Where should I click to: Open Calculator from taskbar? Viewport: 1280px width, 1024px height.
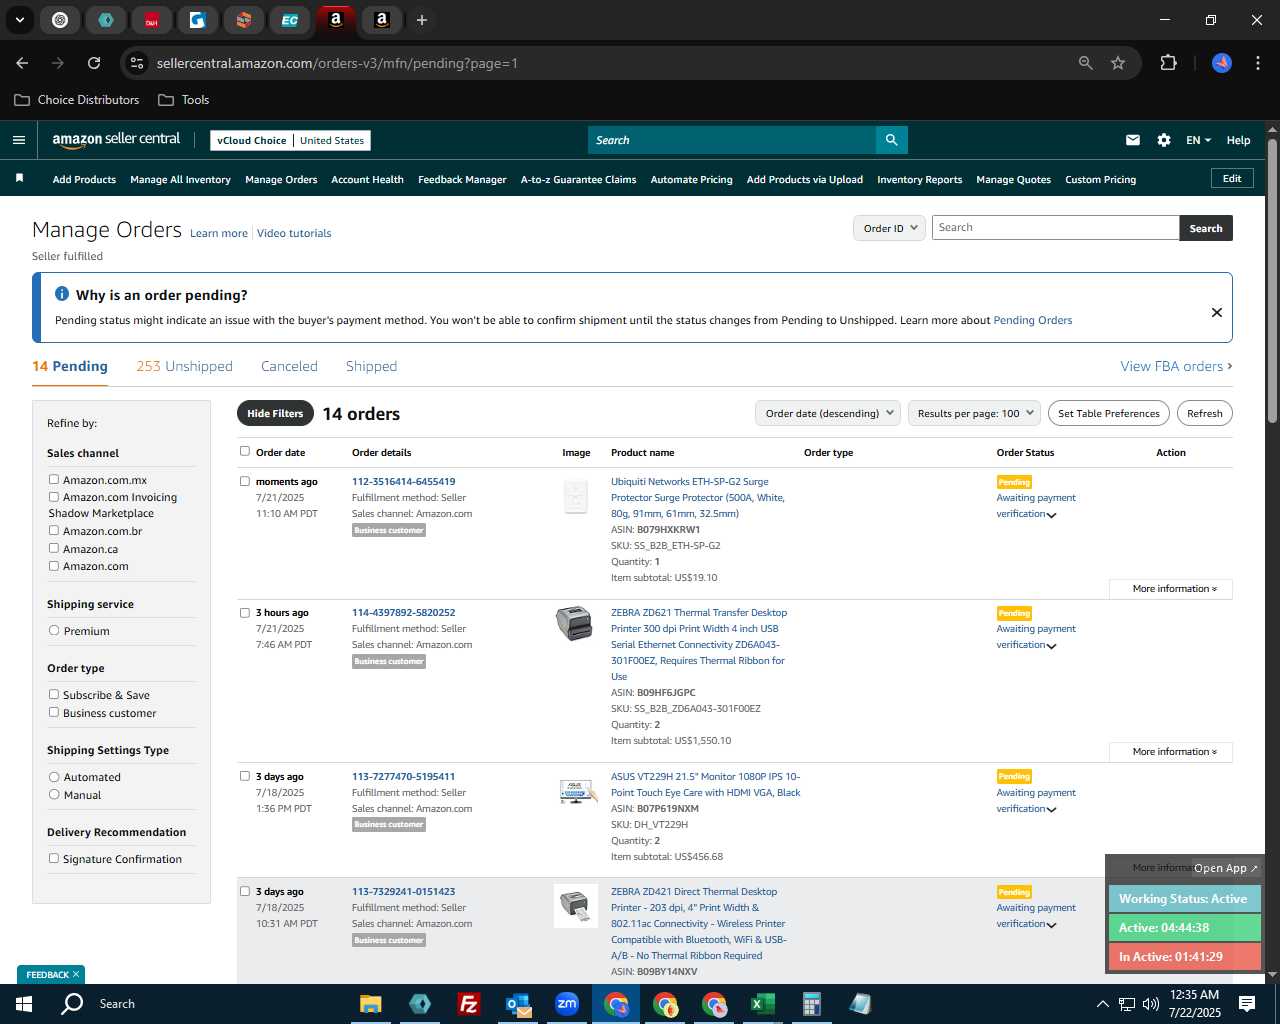coord(811,1004)
